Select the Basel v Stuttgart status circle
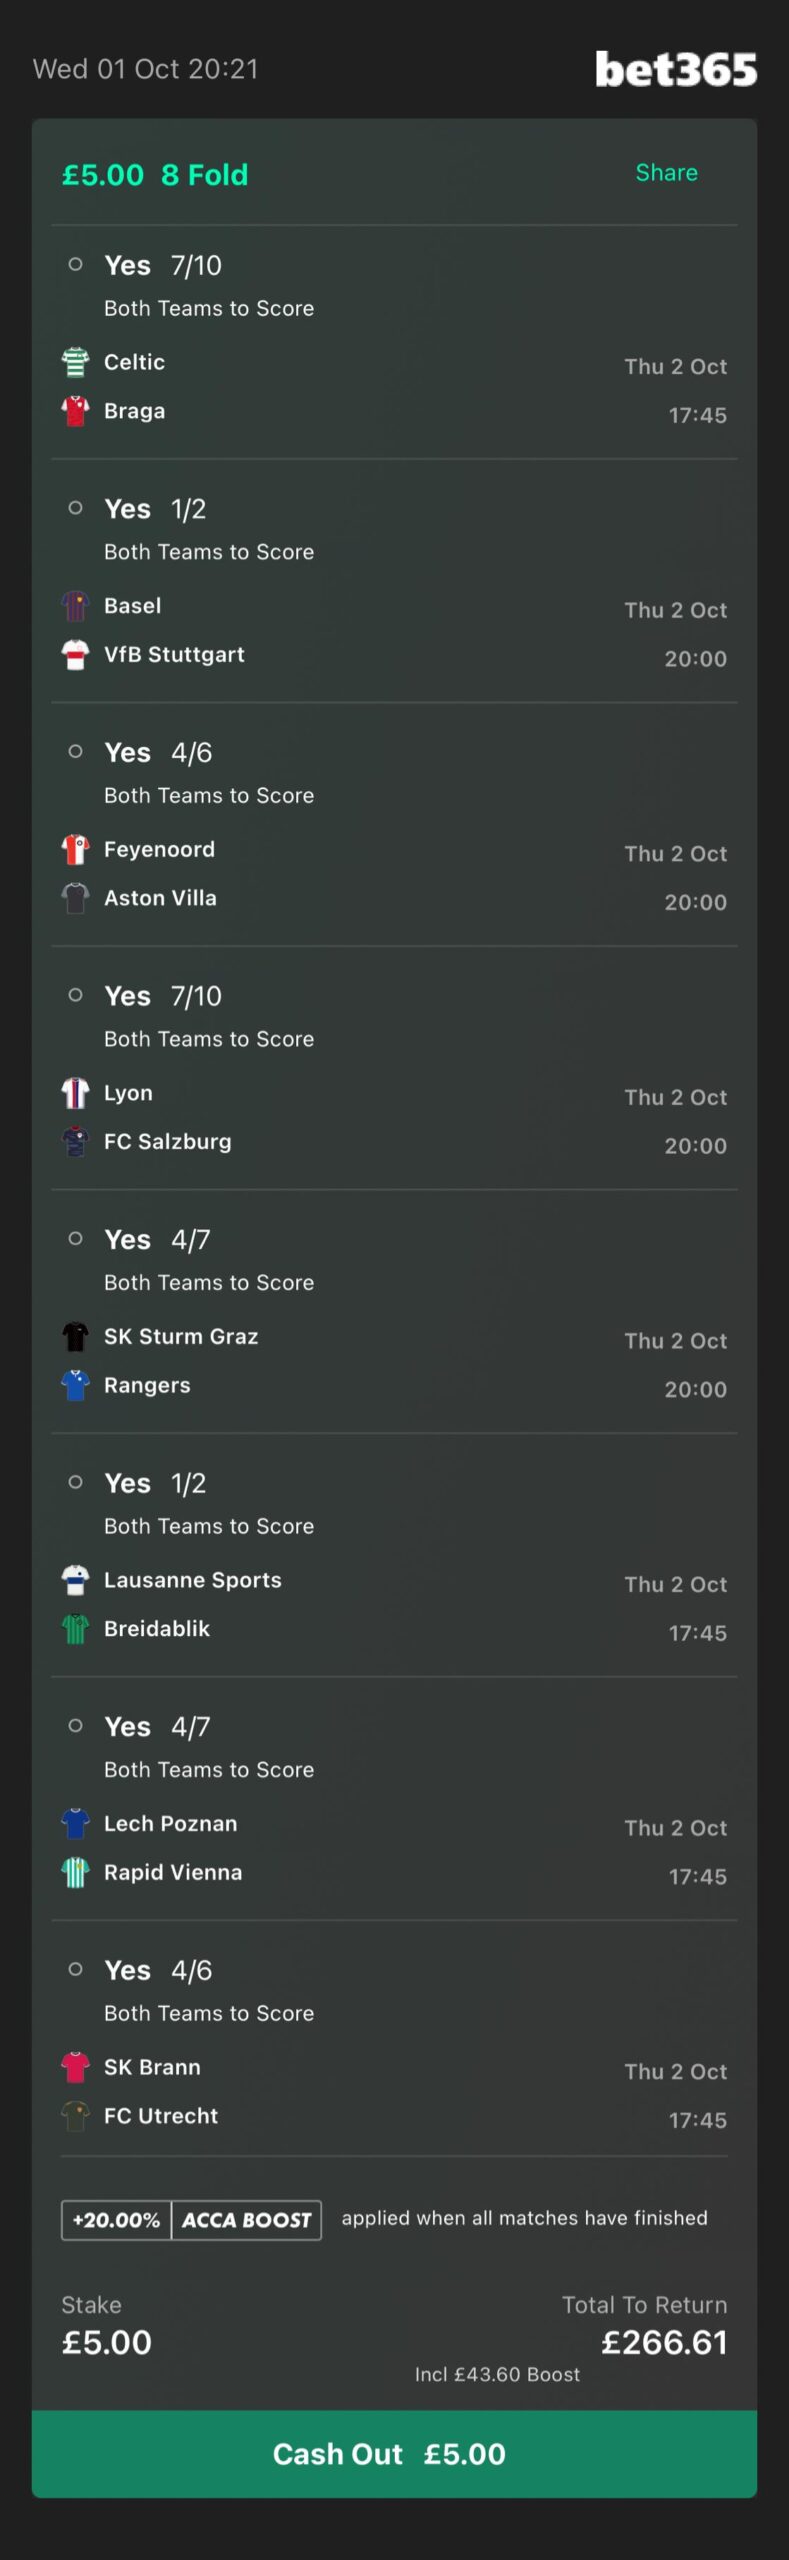This screenshot has height=2560, width=789. (x=75, y=508)
